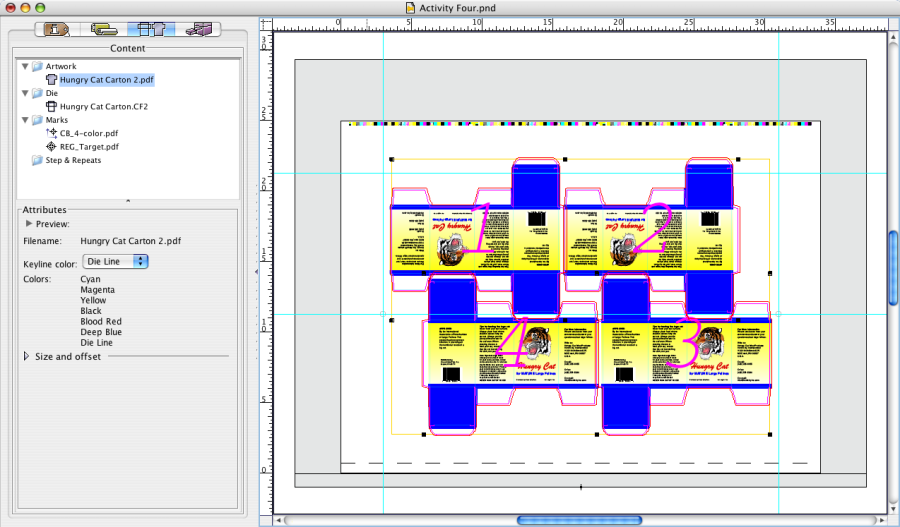
Task: Click the mark icon beside CB_4-color.pdf
Action: [52, 133]
